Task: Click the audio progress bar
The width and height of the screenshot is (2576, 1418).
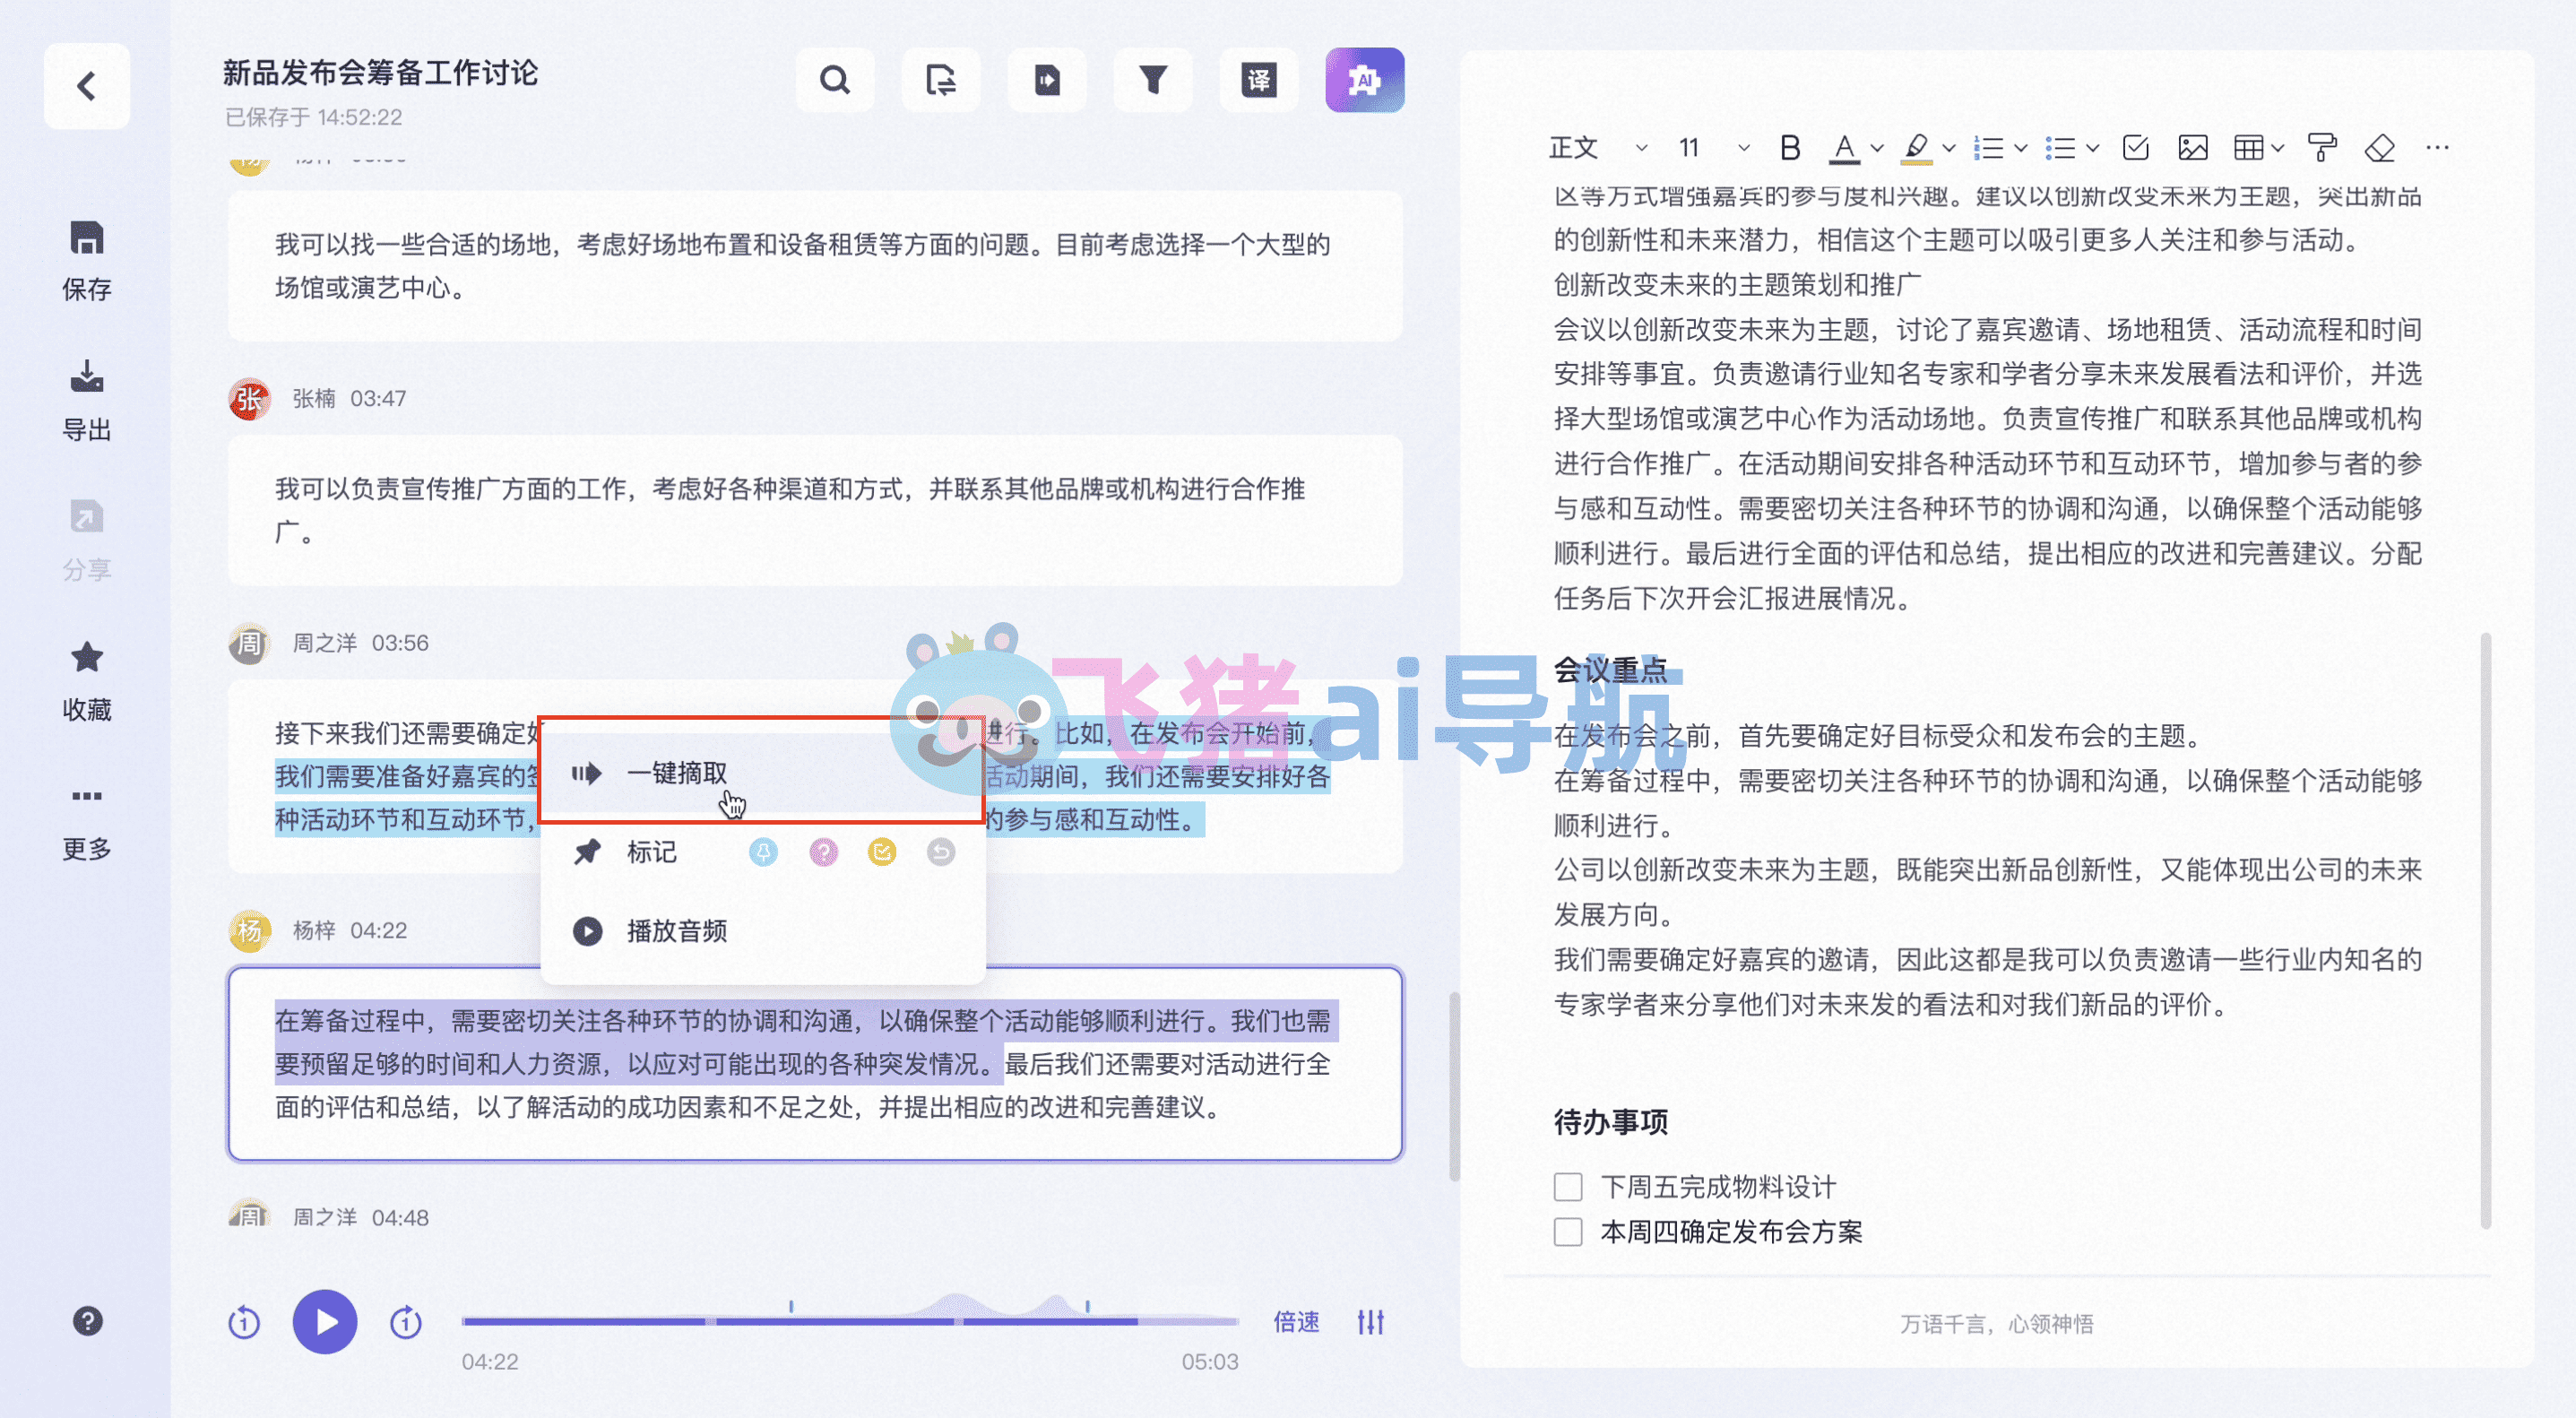Action: point(850,1321)
